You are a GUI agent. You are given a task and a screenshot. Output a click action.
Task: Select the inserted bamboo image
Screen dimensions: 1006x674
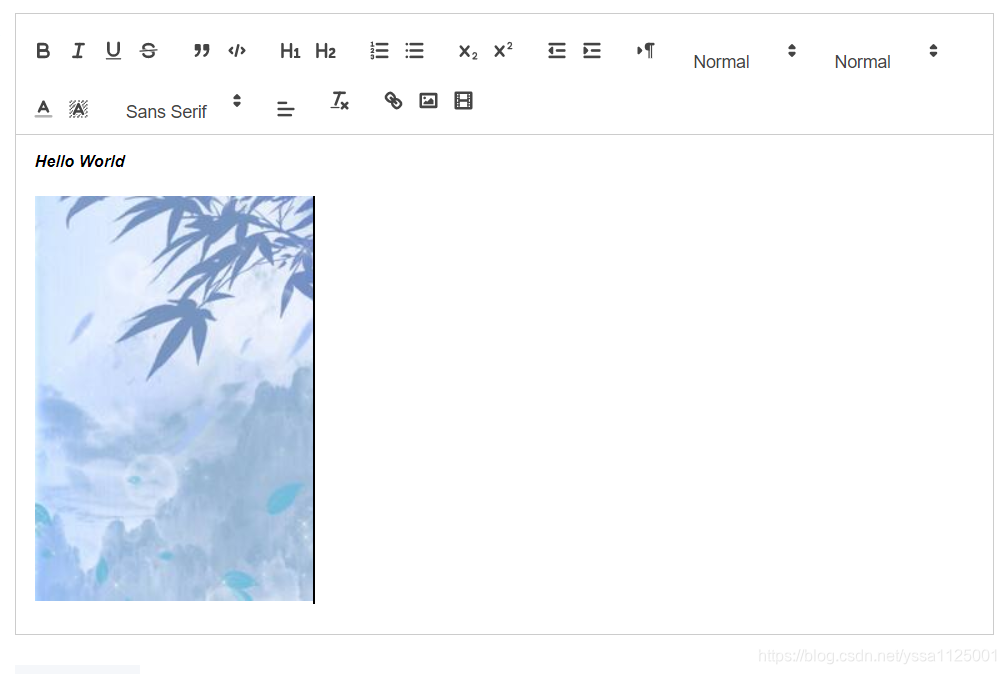(x=174, y=398)
